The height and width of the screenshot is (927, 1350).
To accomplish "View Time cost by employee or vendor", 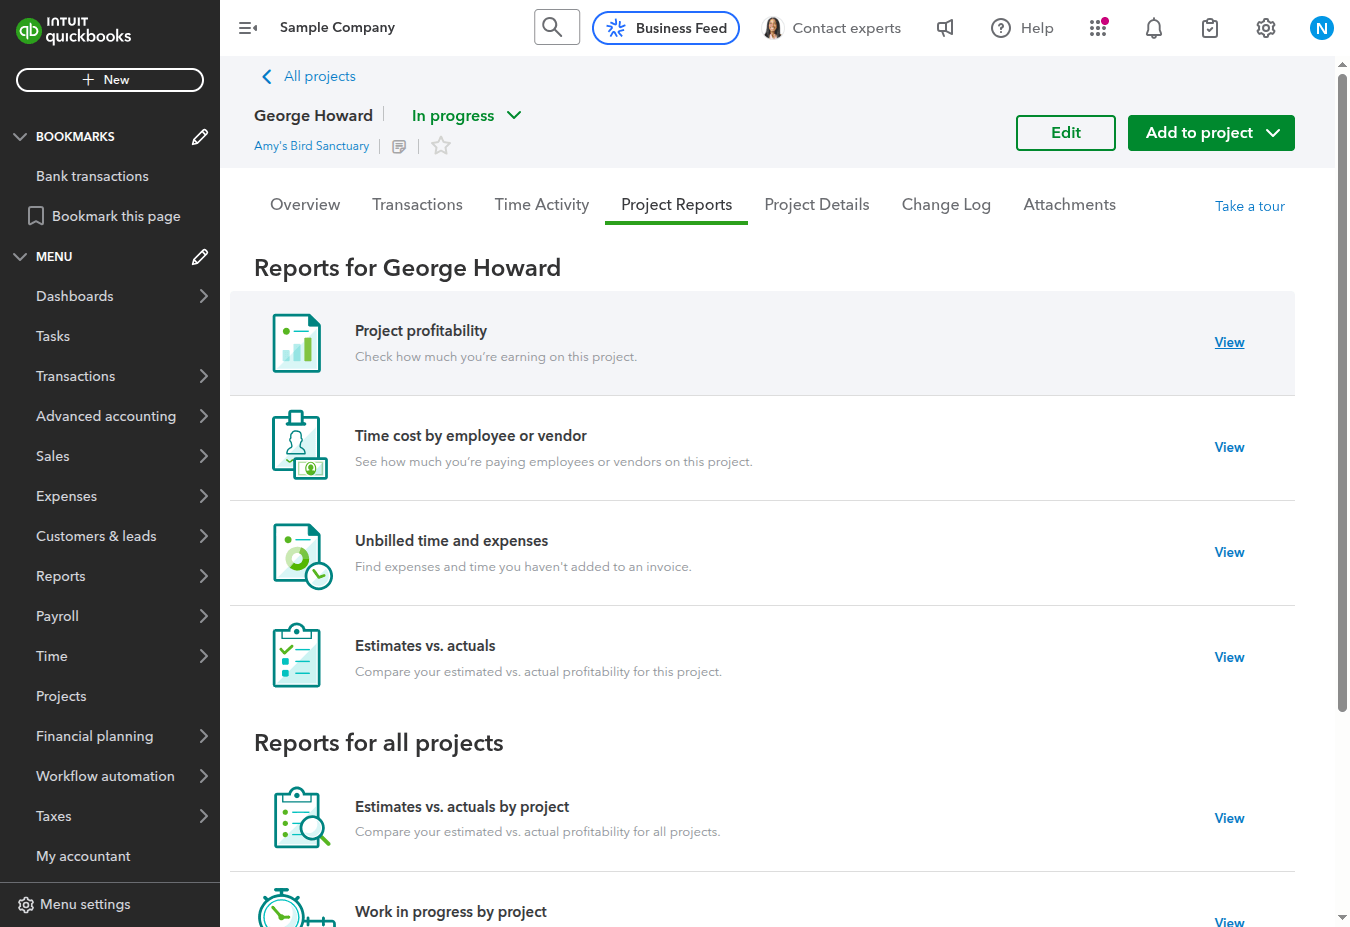I will (1229, 447).
